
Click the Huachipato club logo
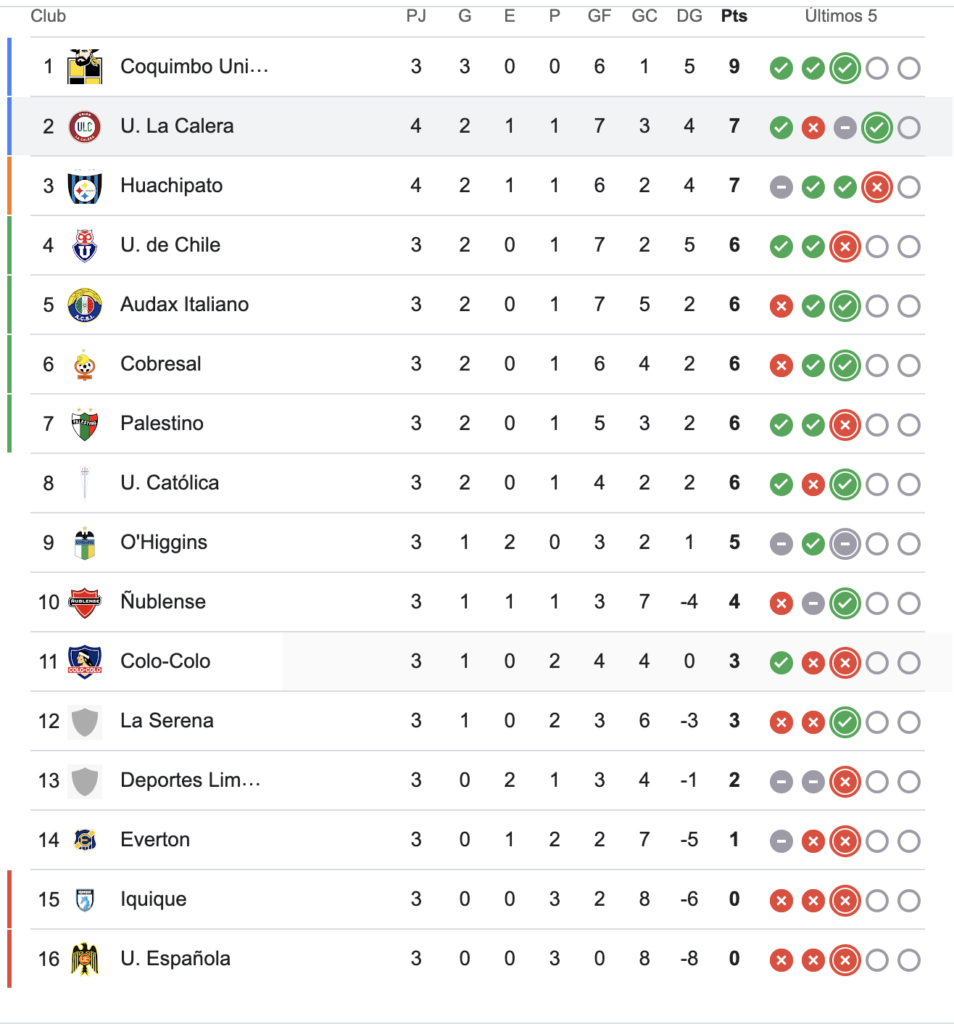click(86, 186)
